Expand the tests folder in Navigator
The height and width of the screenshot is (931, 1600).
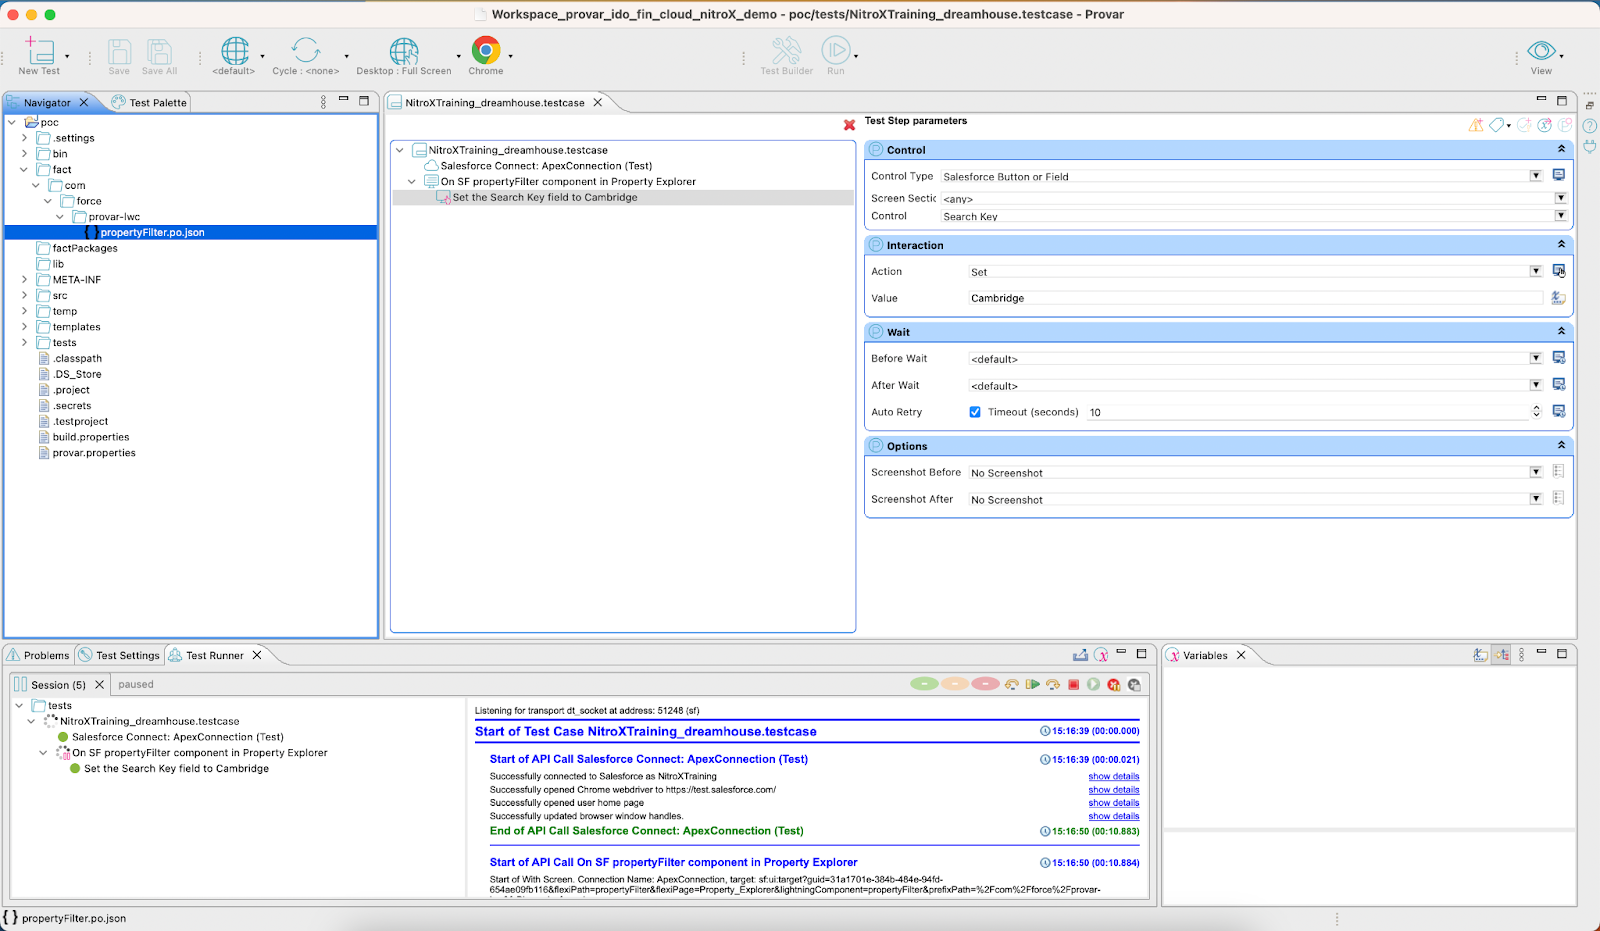[24, 342]
